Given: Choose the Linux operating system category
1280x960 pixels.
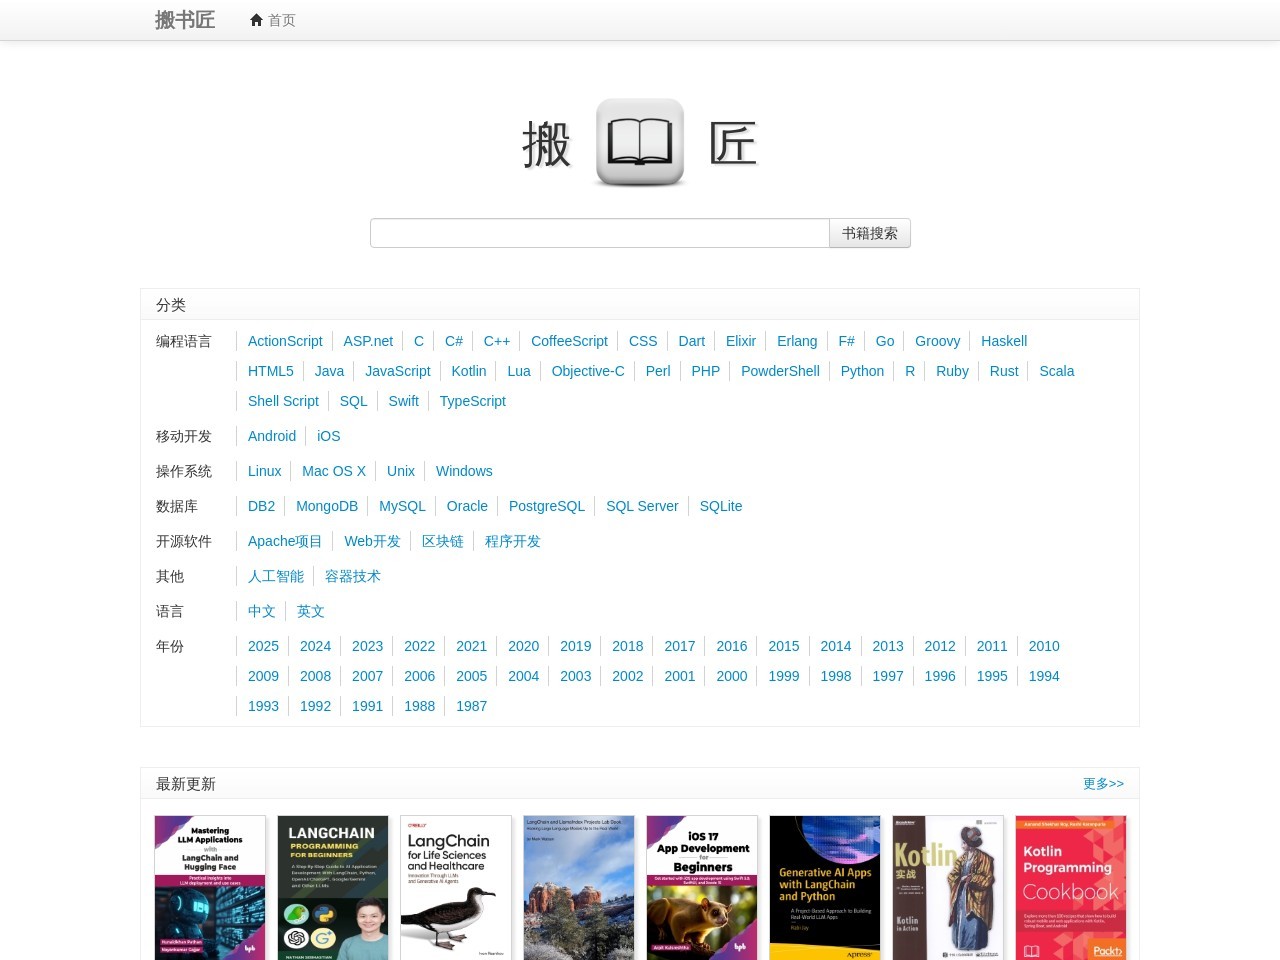Looking at the screenshot, I should 264,471.
